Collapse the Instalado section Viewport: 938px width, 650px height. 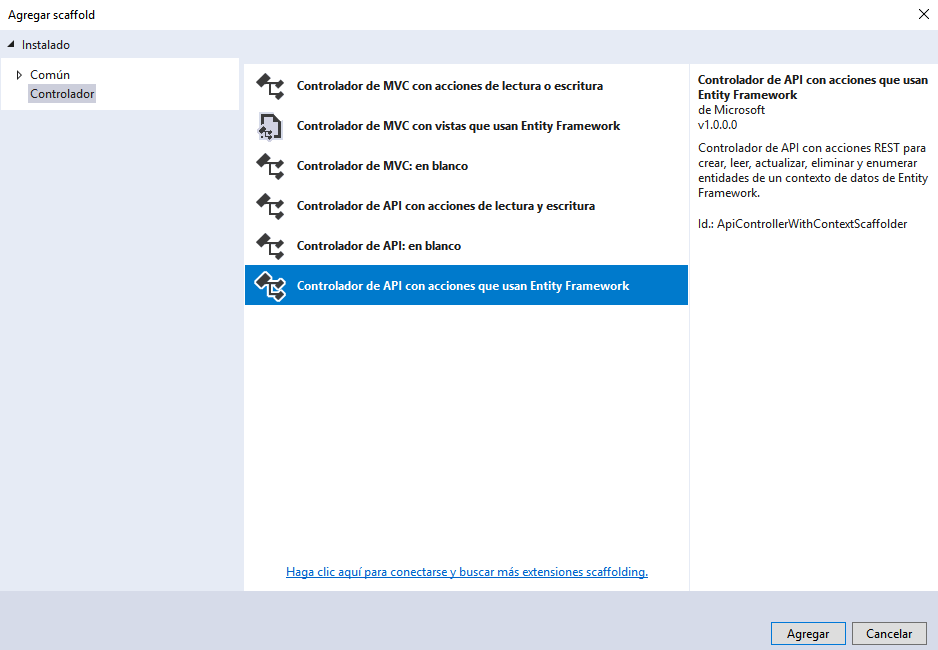coord(11,44)
